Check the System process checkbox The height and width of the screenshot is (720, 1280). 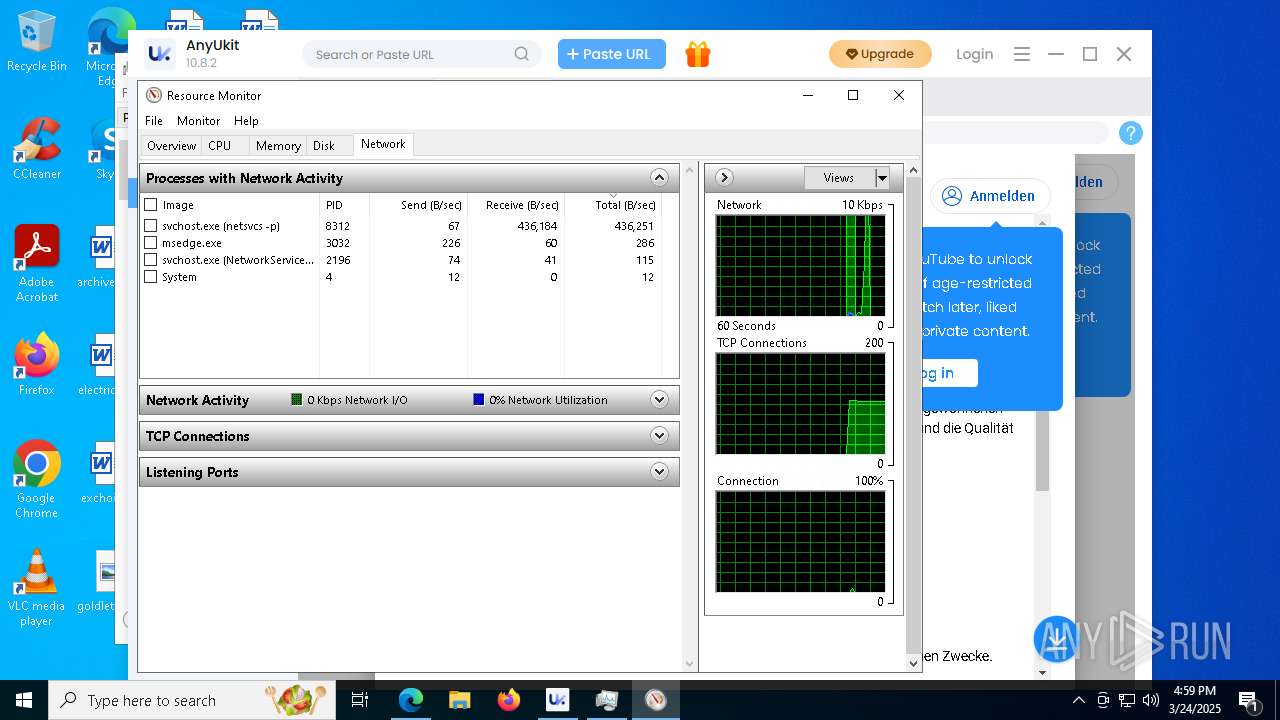click(151, 277)
